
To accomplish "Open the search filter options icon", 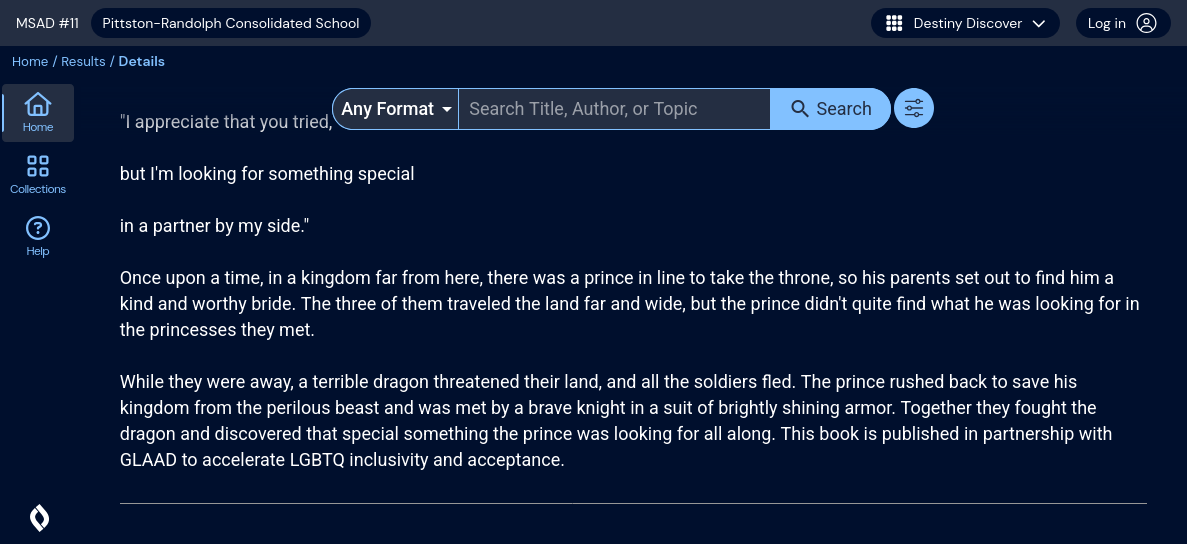I will pos(913,109).
